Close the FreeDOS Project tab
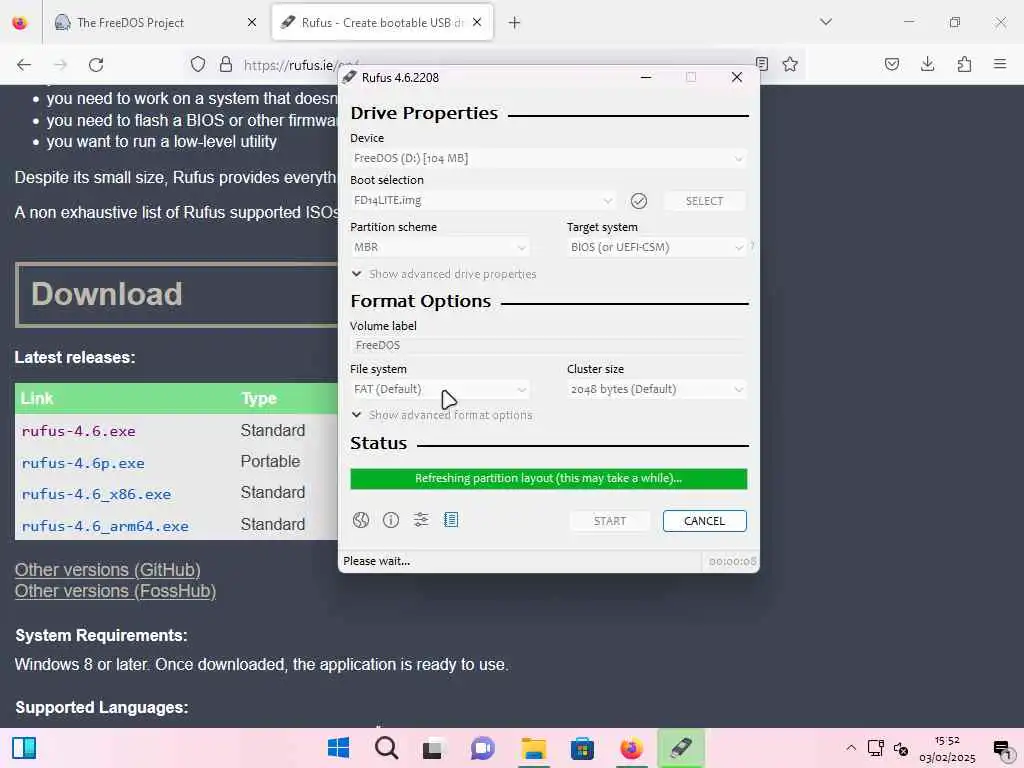This screenshot has height=768, width=1024. pos(252,22)
